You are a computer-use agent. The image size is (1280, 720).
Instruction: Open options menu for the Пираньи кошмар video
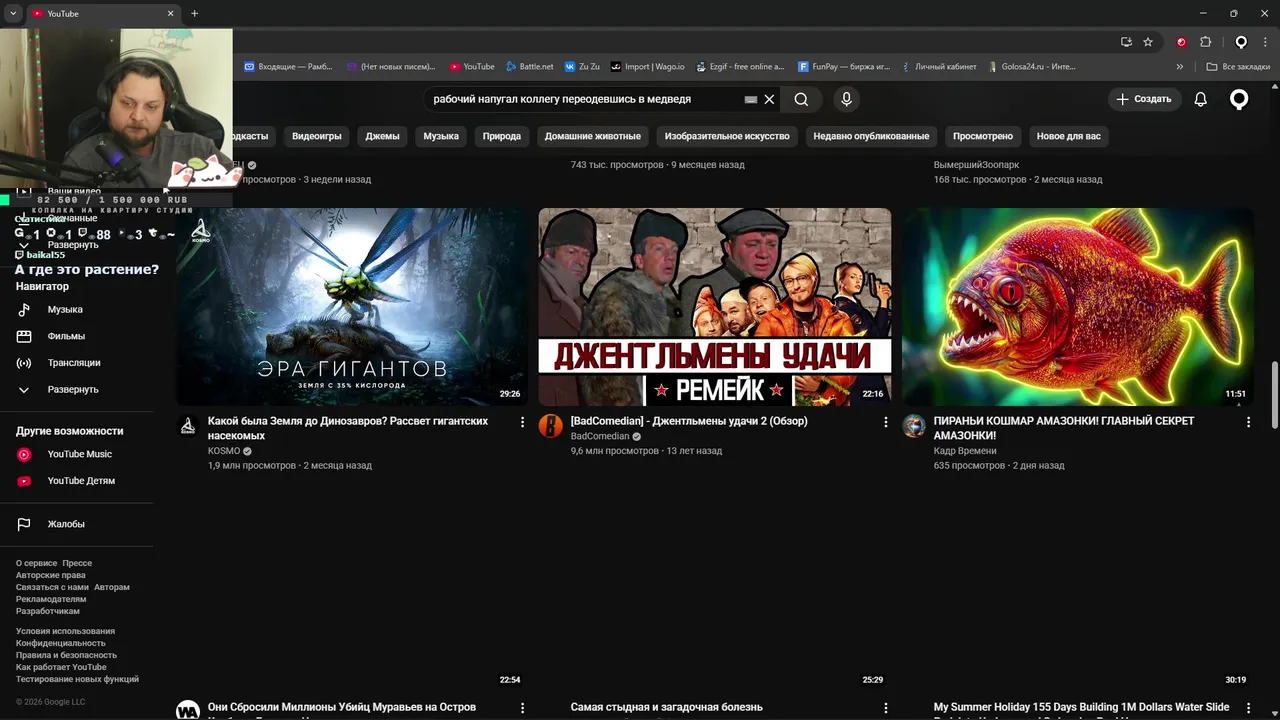1248,422
